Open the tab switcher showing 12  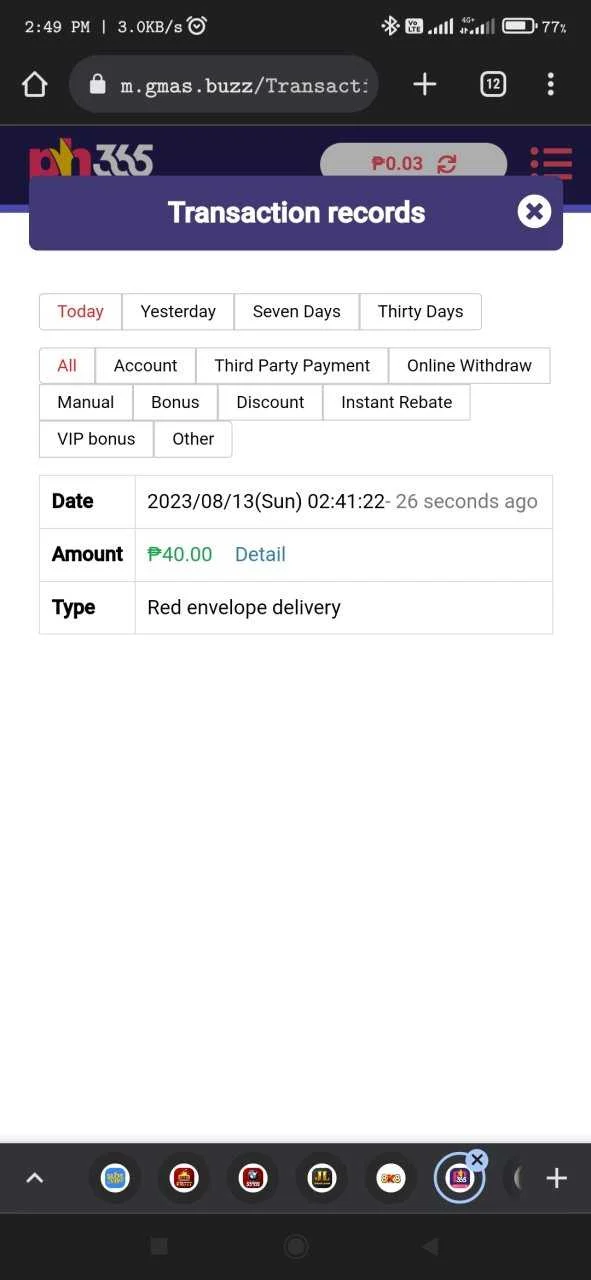tap(492, 85)
